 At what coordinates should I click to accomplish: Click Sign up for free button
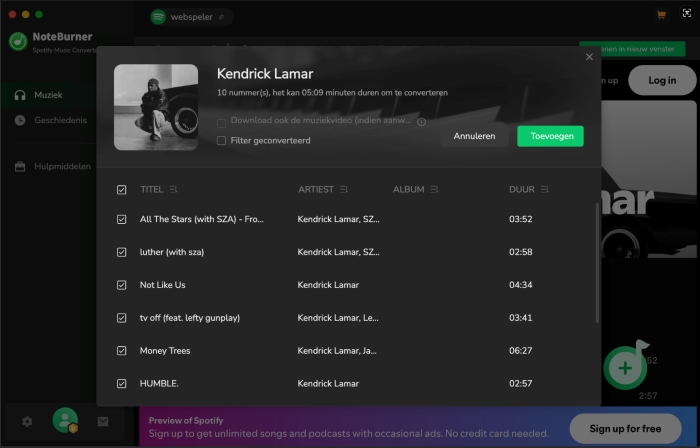coord(625,429)
